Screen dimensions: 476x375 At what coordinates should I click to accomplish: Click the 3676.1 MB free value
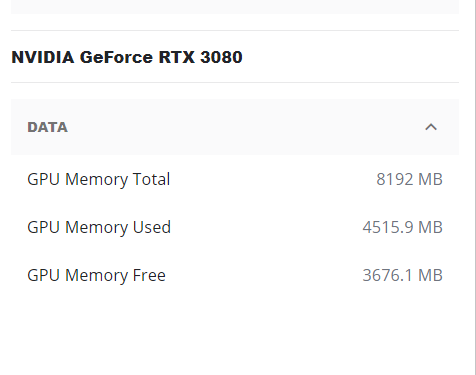(402, 275)
